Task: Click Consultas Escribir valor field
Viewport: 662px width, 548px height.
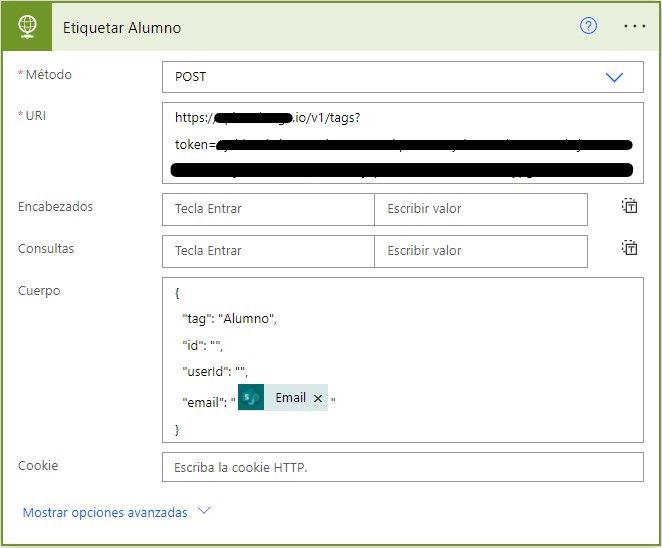Action: coord(481,251)
